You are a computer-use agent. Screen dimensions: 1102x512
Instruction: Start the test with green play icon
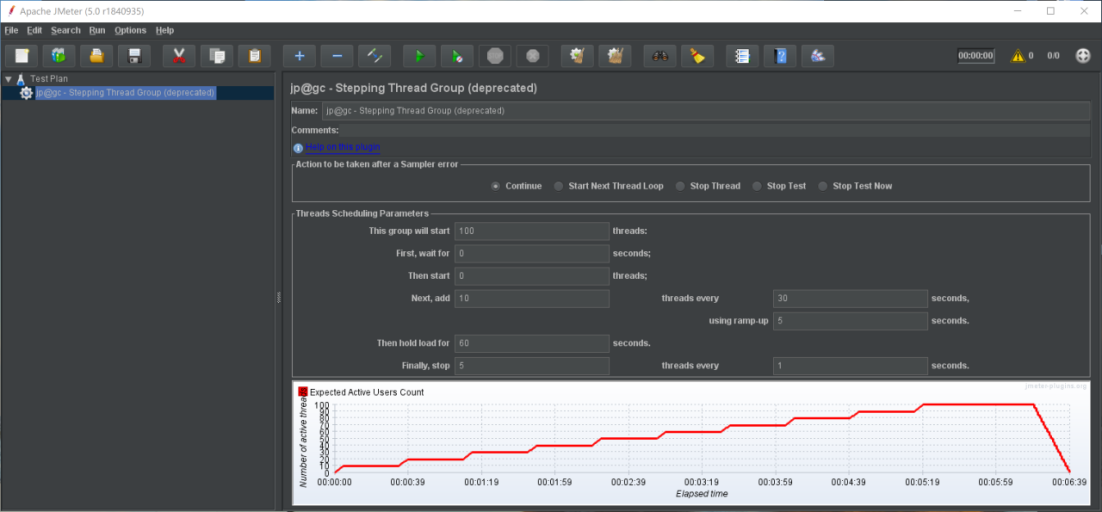click(420, 55)
